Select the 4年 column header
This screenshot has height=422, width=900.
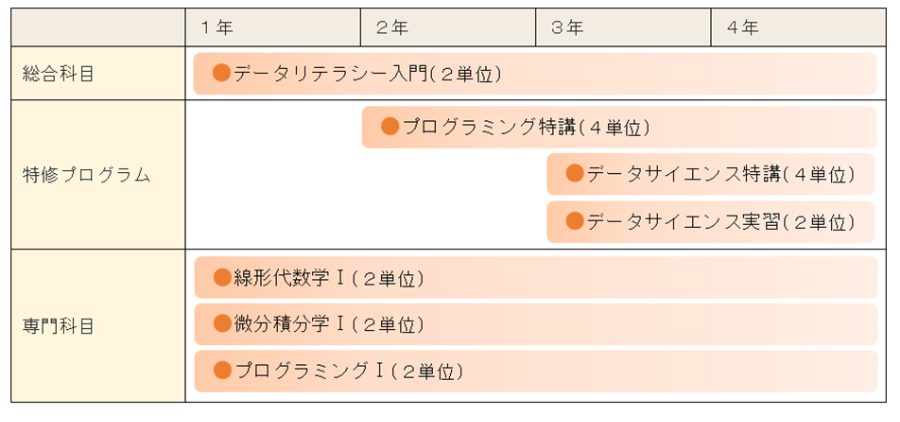pos(742,28)
